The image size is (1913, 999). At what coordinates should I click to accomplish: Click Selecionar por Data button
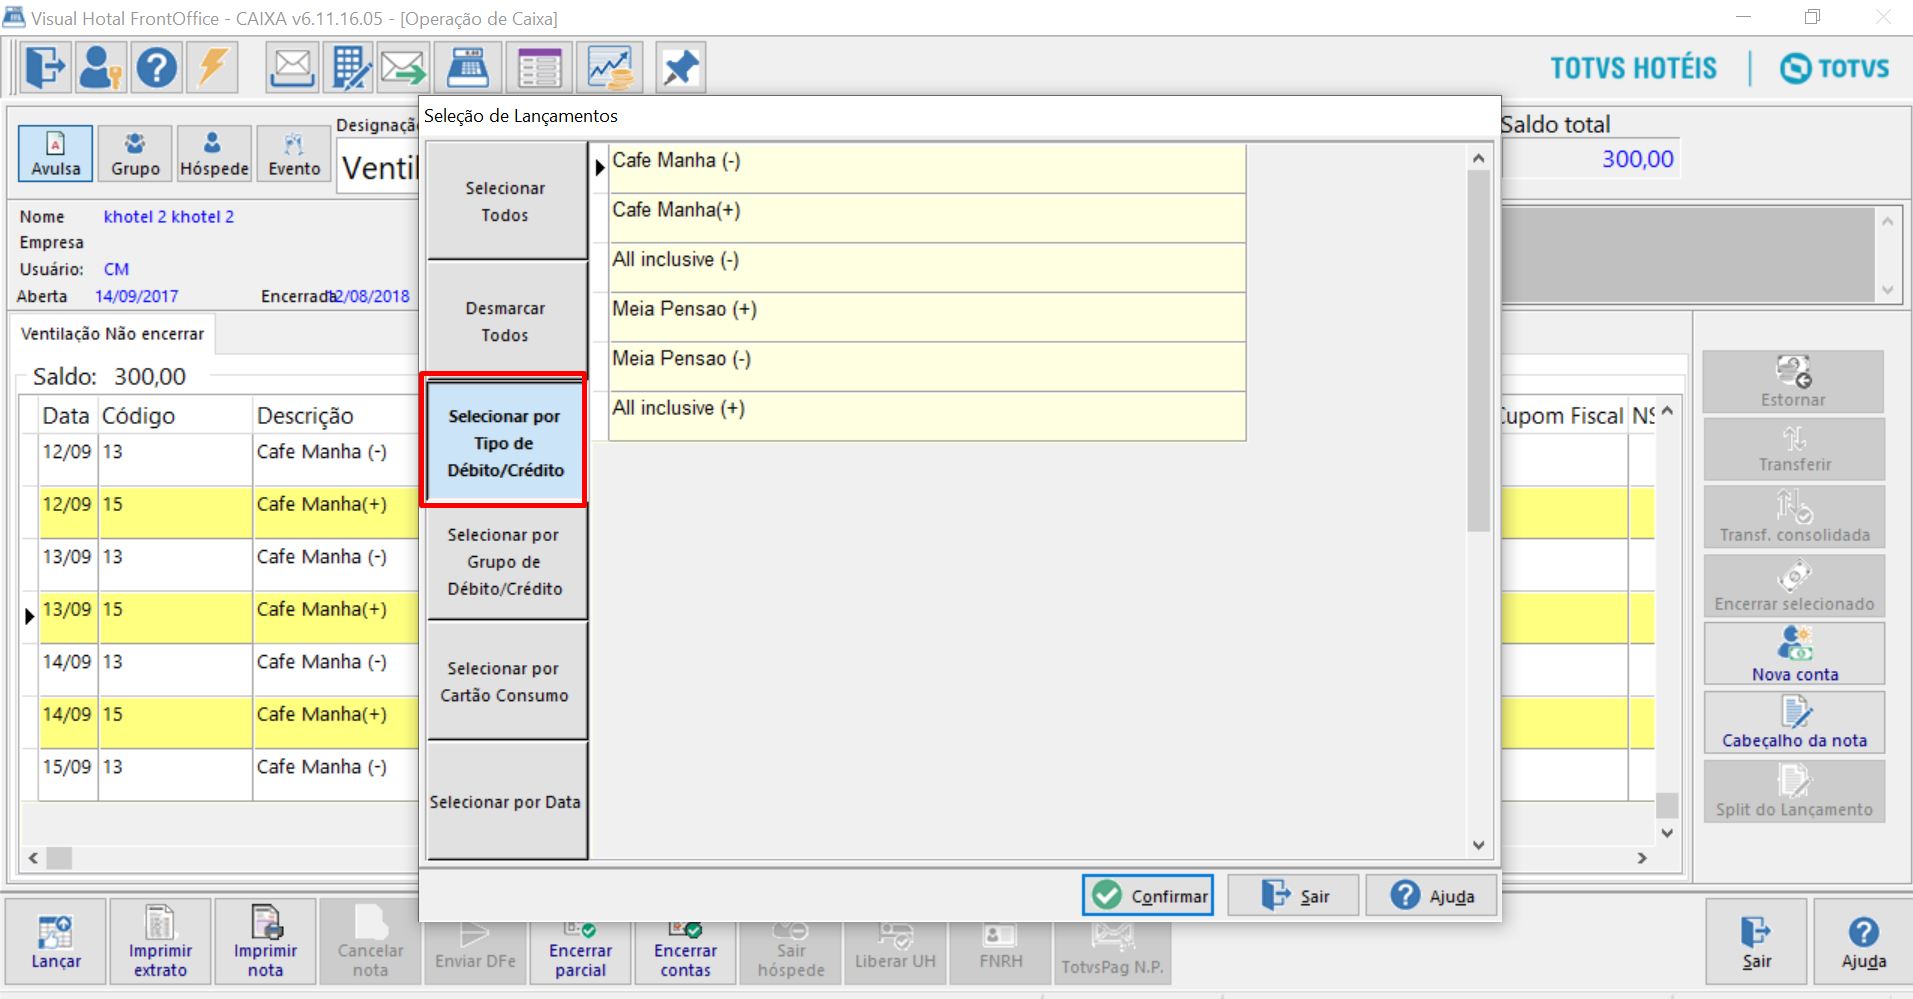coord(506,802)
